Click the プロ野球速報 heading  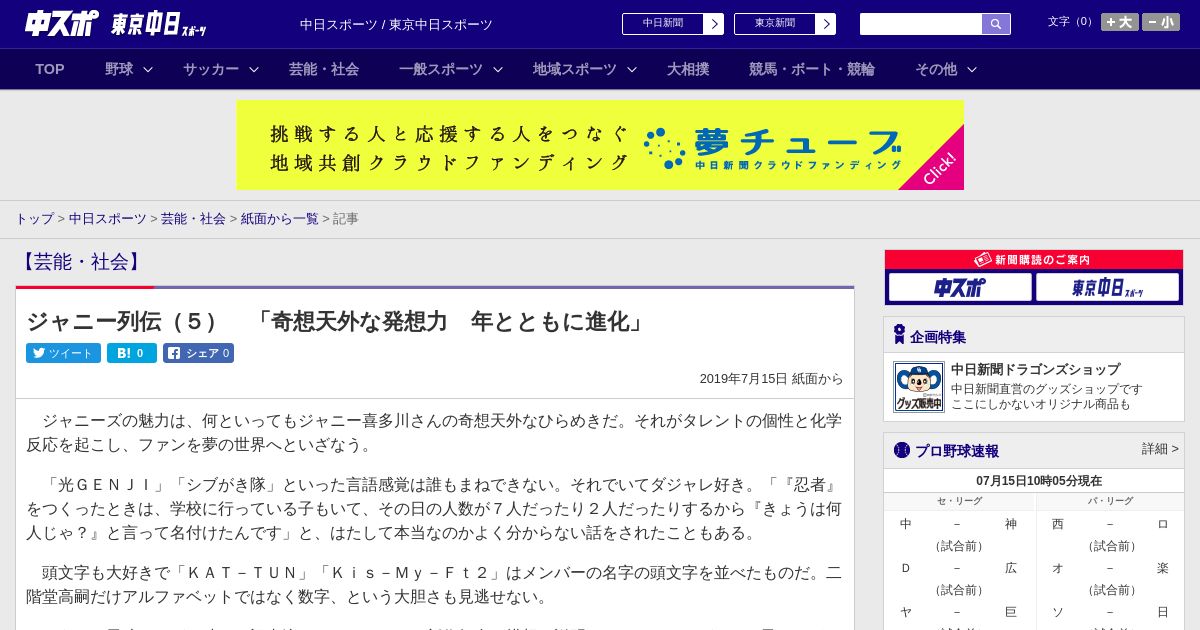tap(957, 451)
